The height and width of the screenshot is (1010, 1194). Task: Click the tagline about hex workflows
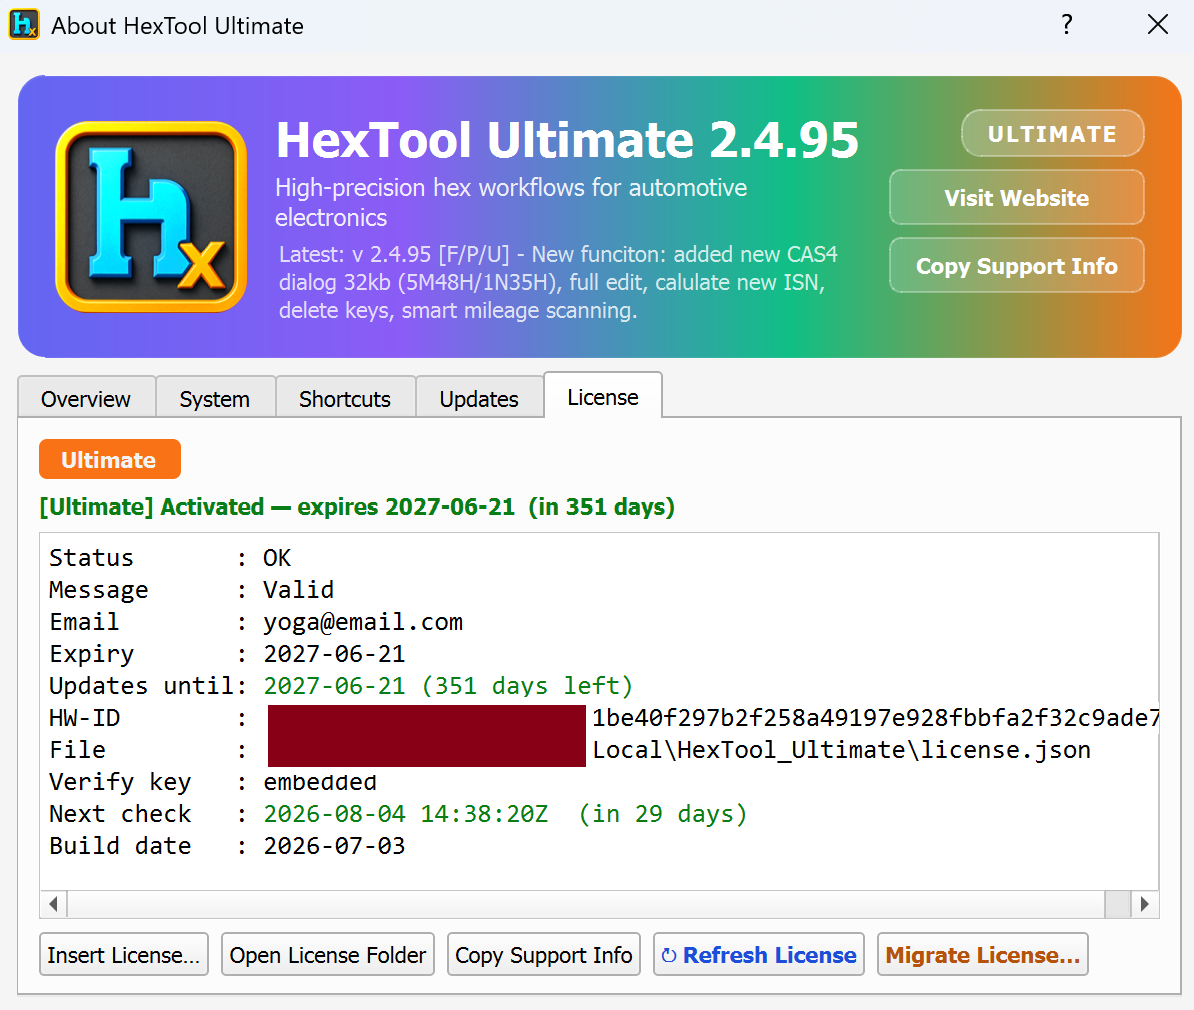511,203
